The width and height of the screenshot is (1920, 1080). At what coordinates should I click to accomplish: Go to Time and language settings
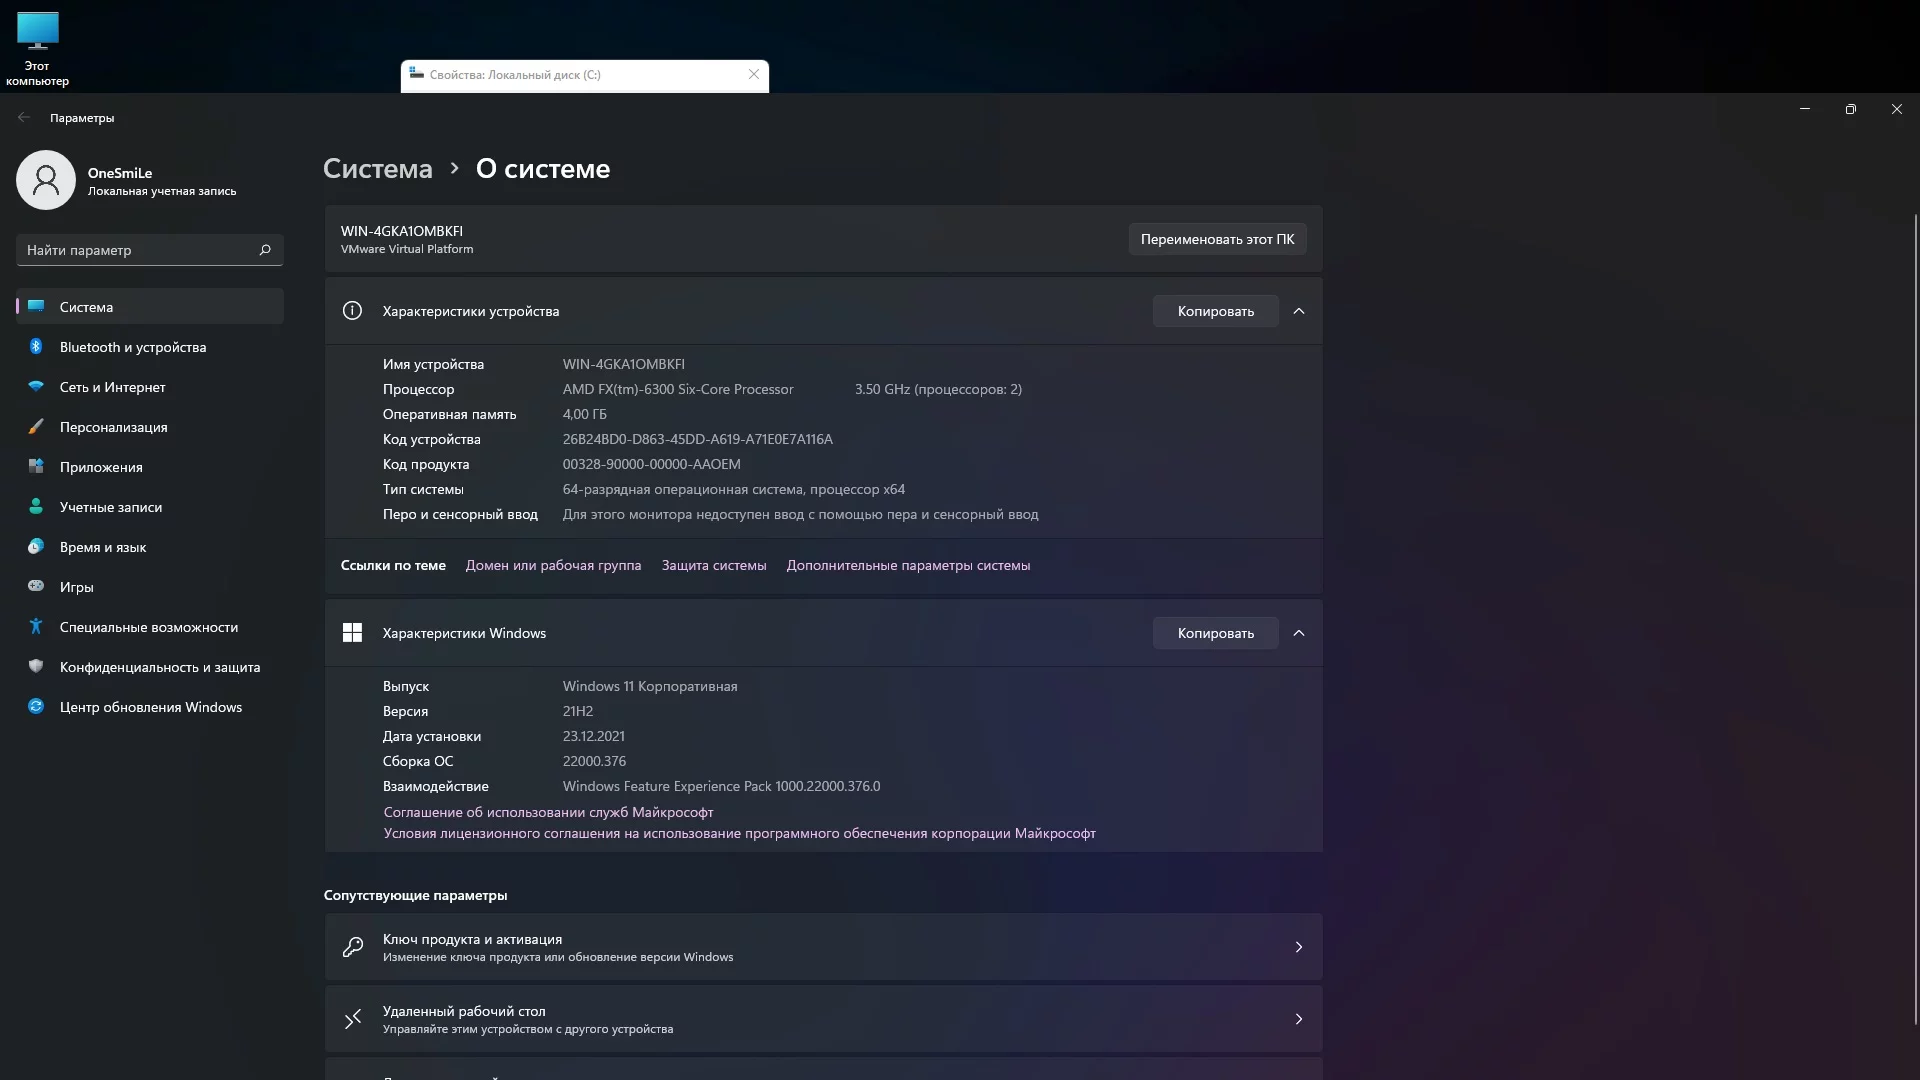pyautogui.click(x=103, y=547)
